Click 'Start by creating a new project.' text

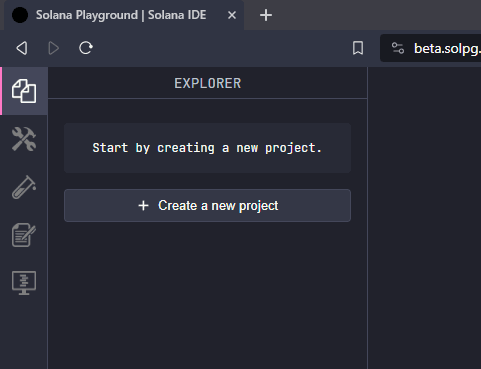tap(207, 148)
